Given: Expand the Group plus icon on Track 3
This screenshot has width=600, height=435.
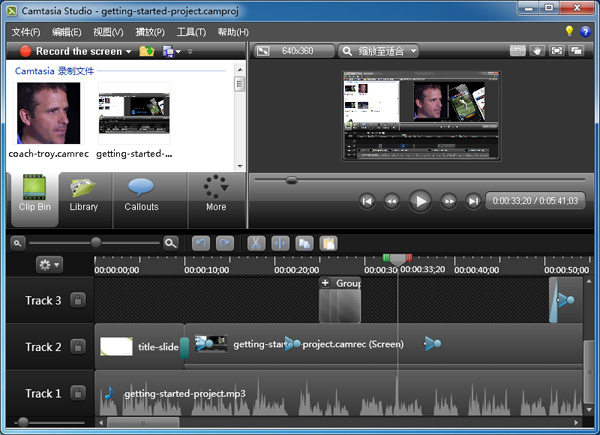Looking at the screenshot, I should click(x=325, y=283).
